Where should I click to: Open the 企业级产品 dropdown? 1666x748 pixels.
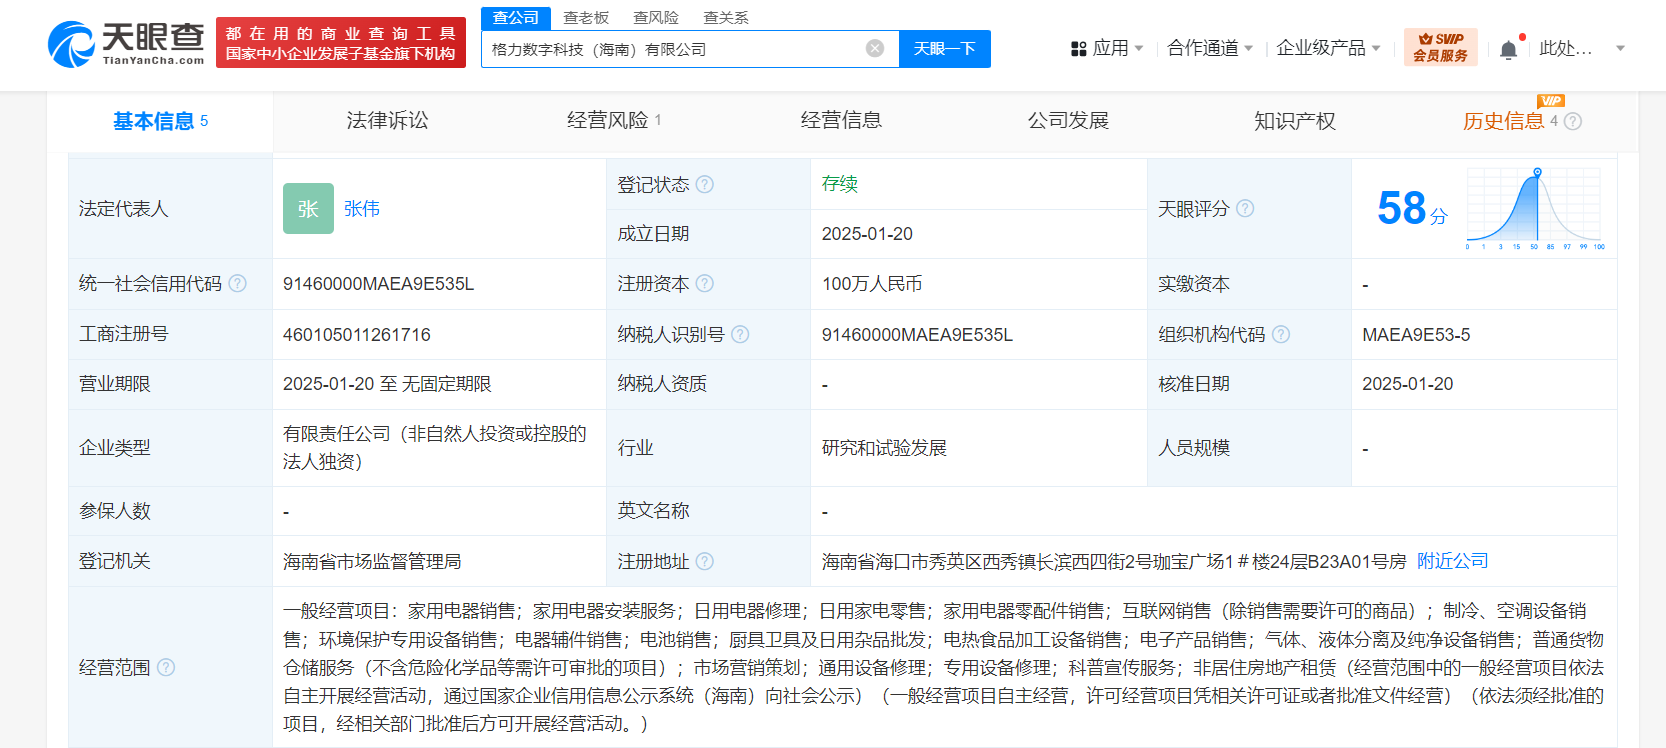(1328, 48)
